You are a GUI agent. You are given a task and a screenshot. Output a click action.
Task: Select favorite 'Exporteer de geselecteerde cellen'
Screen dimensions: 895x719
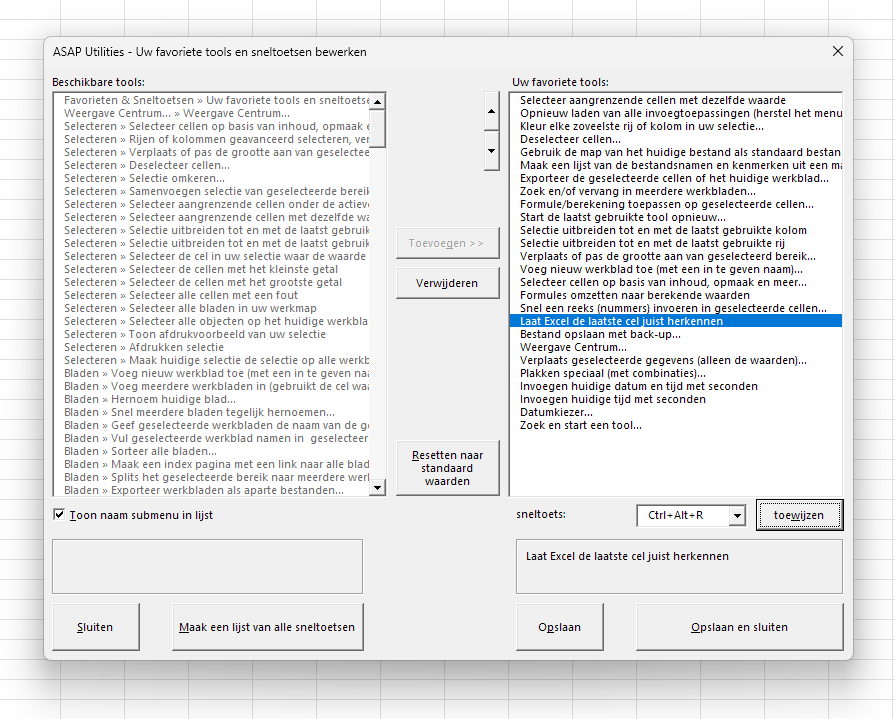[x=676, y=179]
